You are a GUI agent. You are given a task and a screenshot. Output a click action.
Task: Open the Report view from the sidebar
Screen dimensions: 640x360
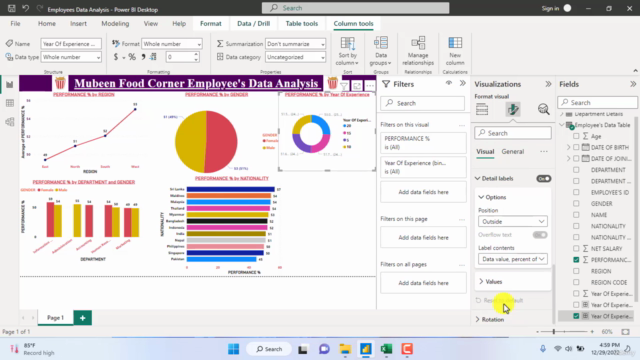pyautogui.click(x=9, y=84)
